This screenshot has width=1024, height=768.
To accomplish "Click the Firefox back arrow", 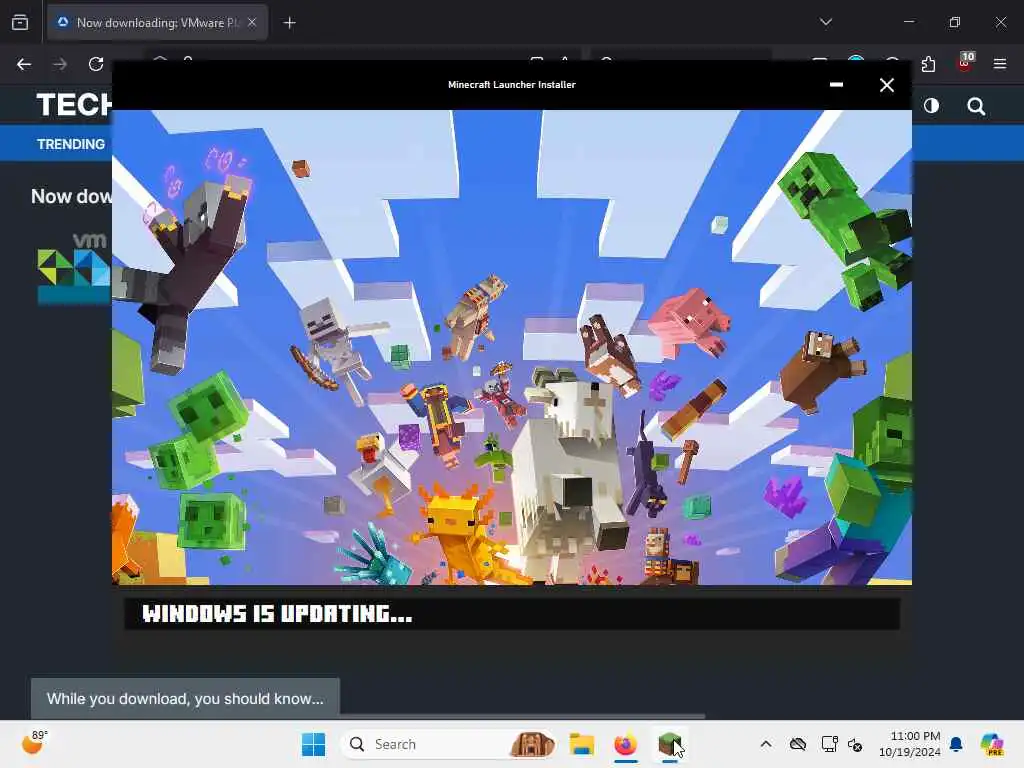I will pos(24,64).
